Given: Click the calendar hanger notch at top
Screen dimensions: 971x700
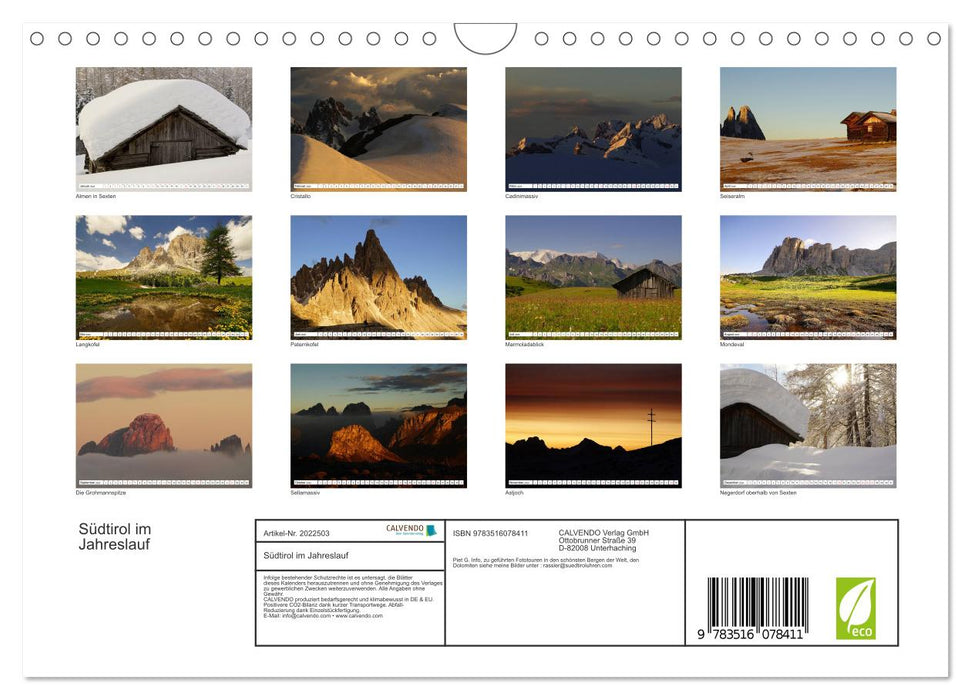Looking at the screenshot, I should point(485,38).
